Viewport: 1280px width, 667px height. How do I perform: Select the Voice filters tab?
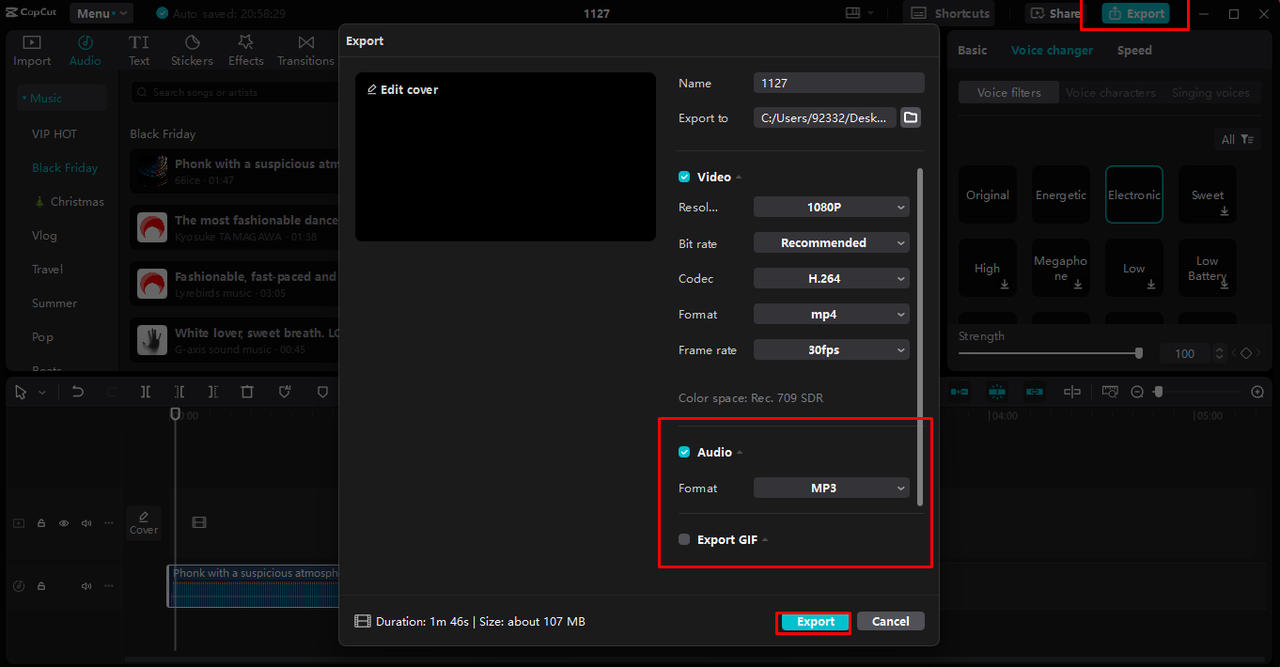tap(1009, 92)
